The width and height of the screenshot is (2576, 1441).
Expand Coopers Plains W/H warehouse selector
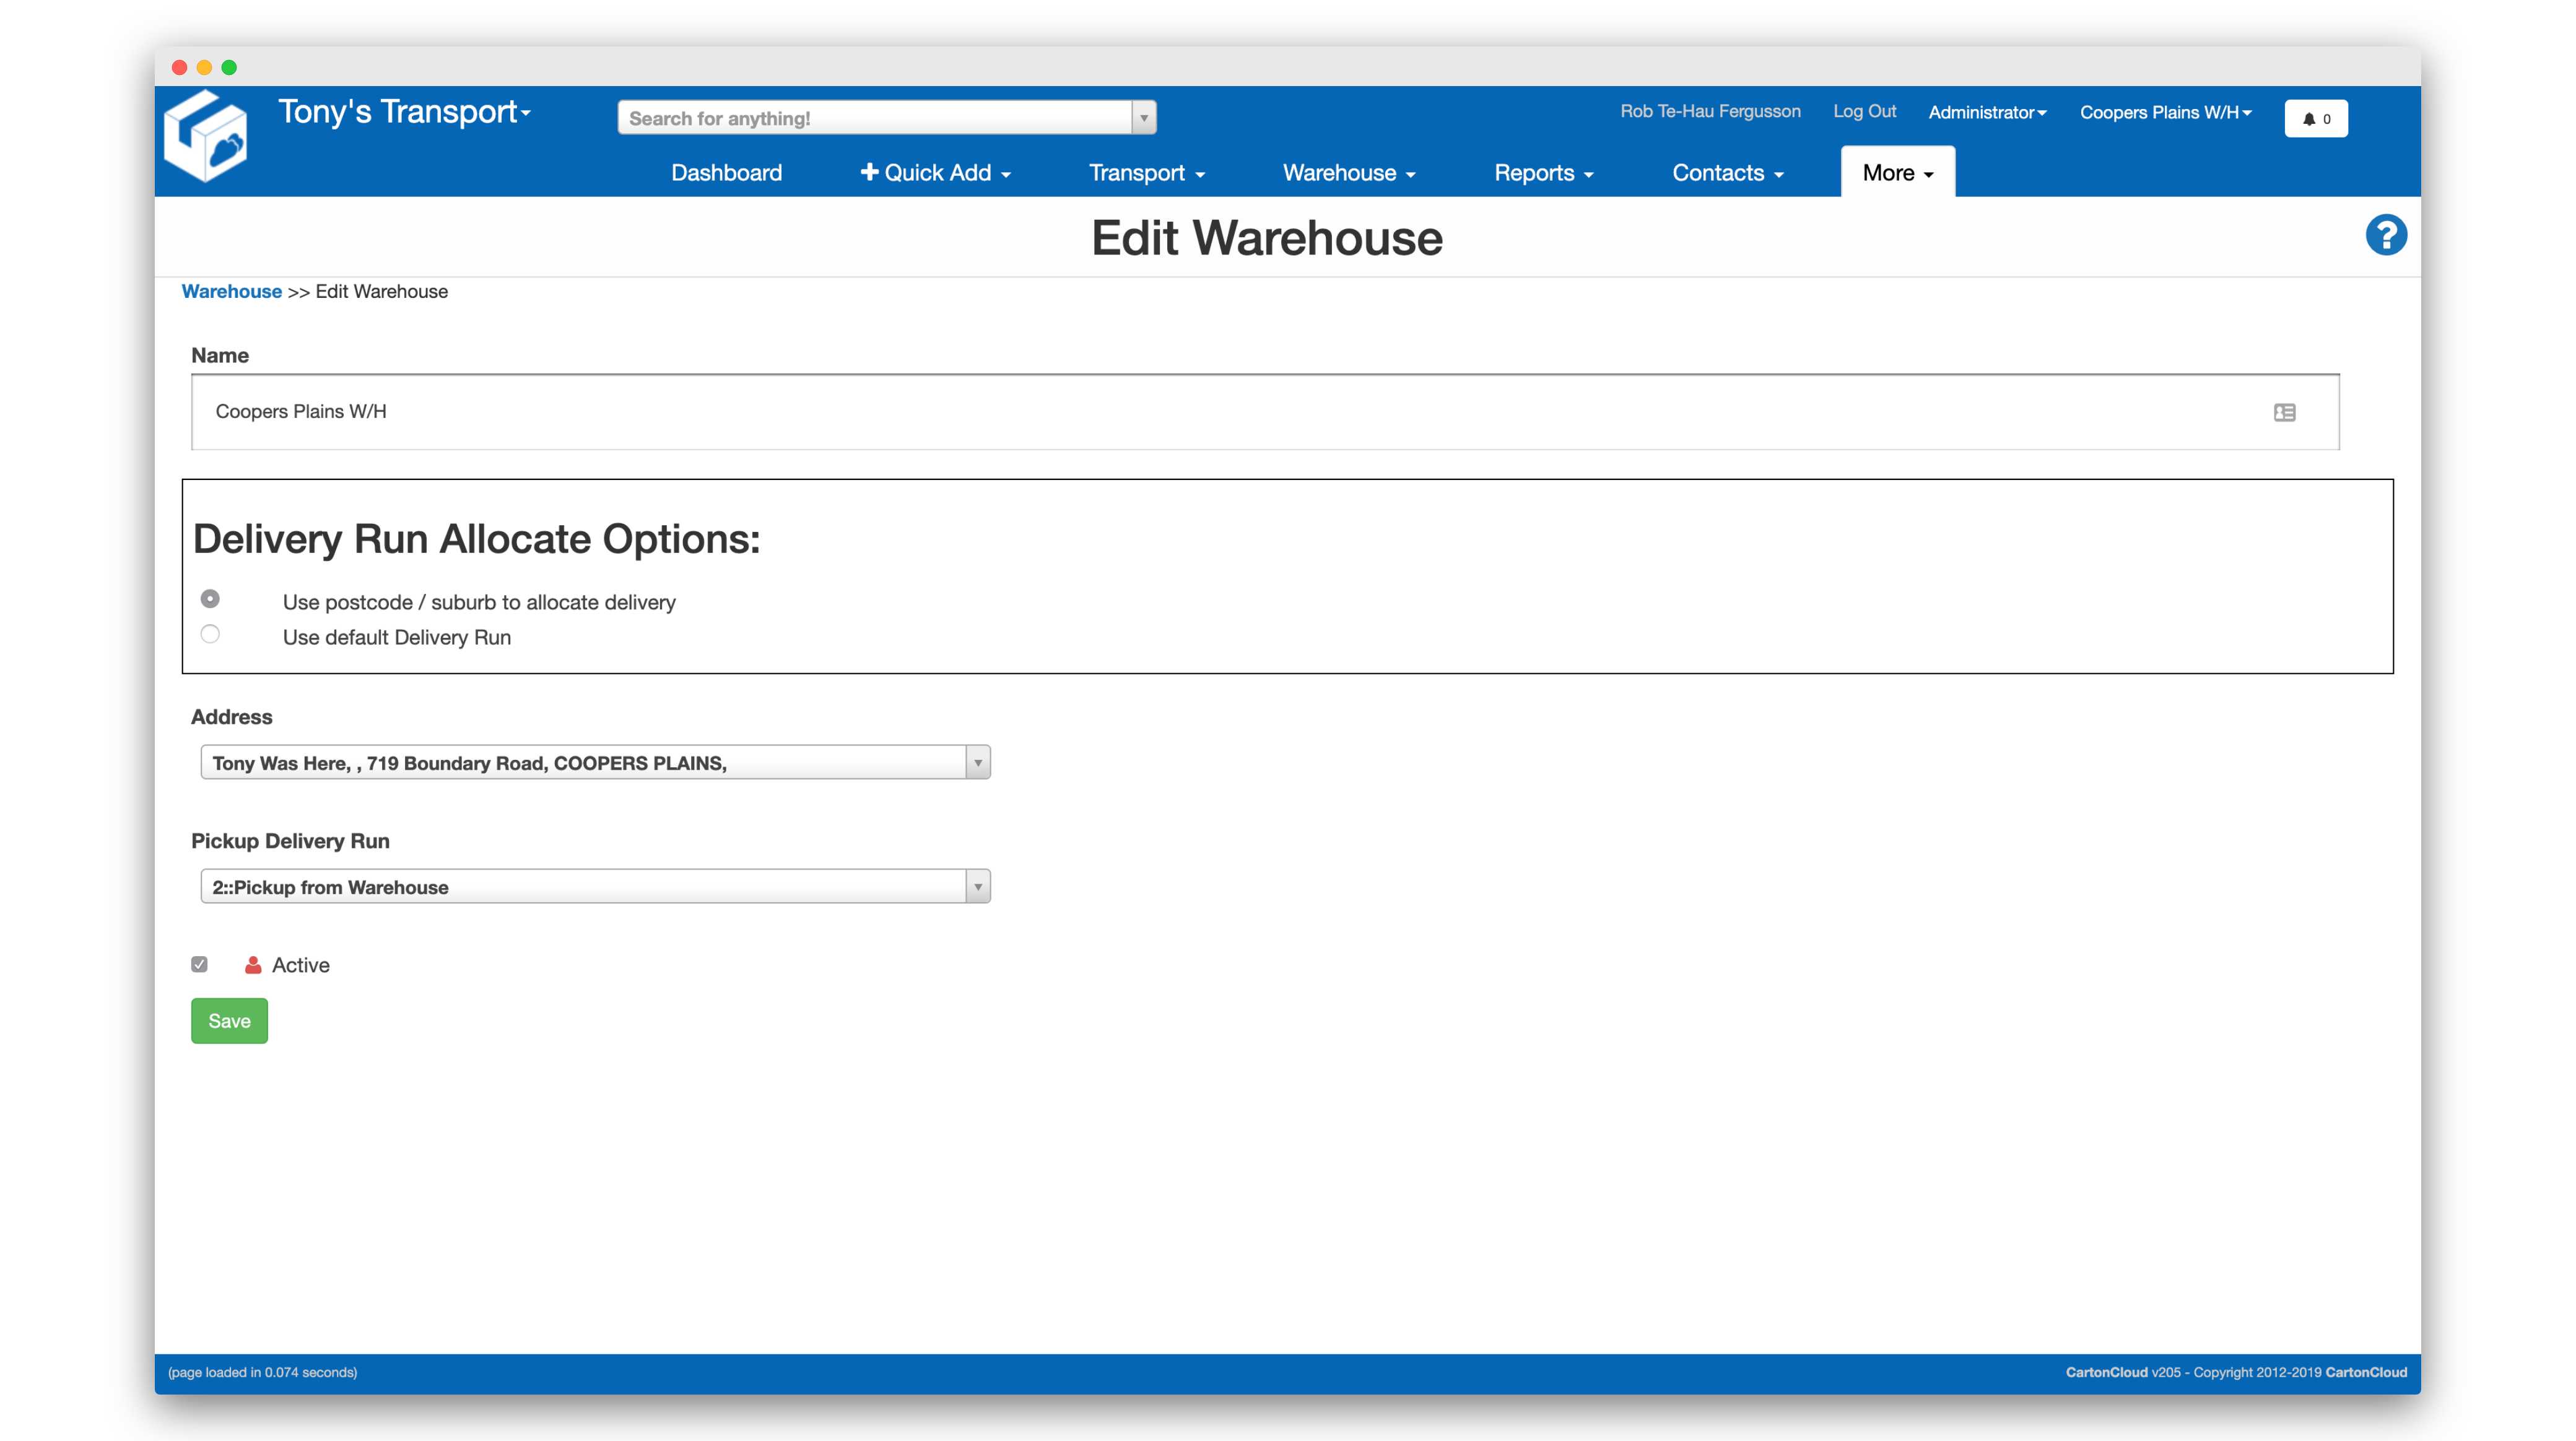click(2165, 112)
